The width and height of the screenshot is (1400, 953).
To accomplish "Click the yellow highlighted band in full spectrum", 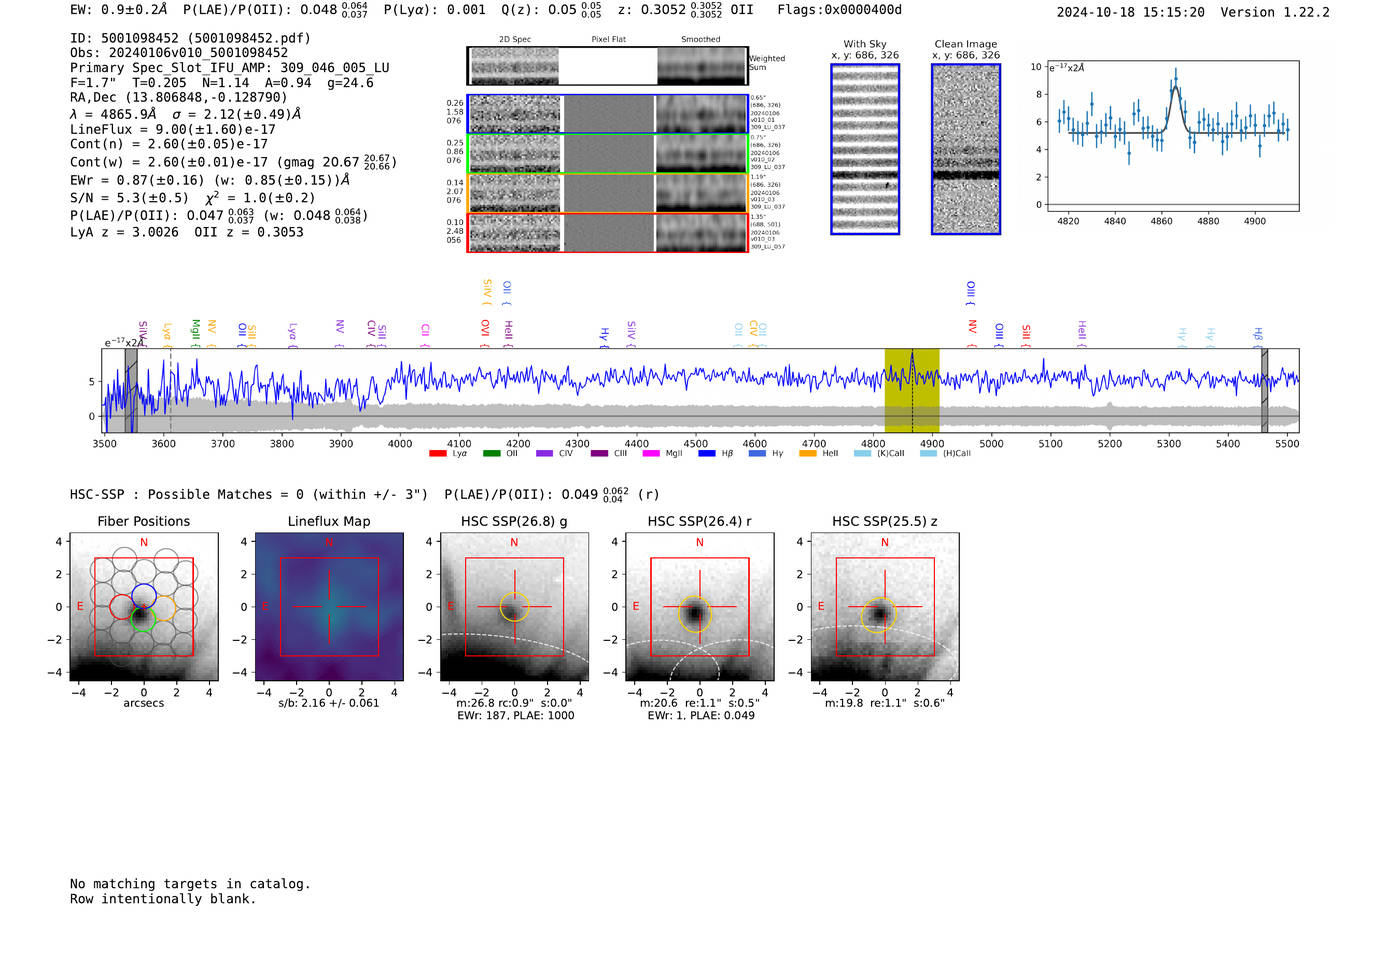I will (911, 390).
